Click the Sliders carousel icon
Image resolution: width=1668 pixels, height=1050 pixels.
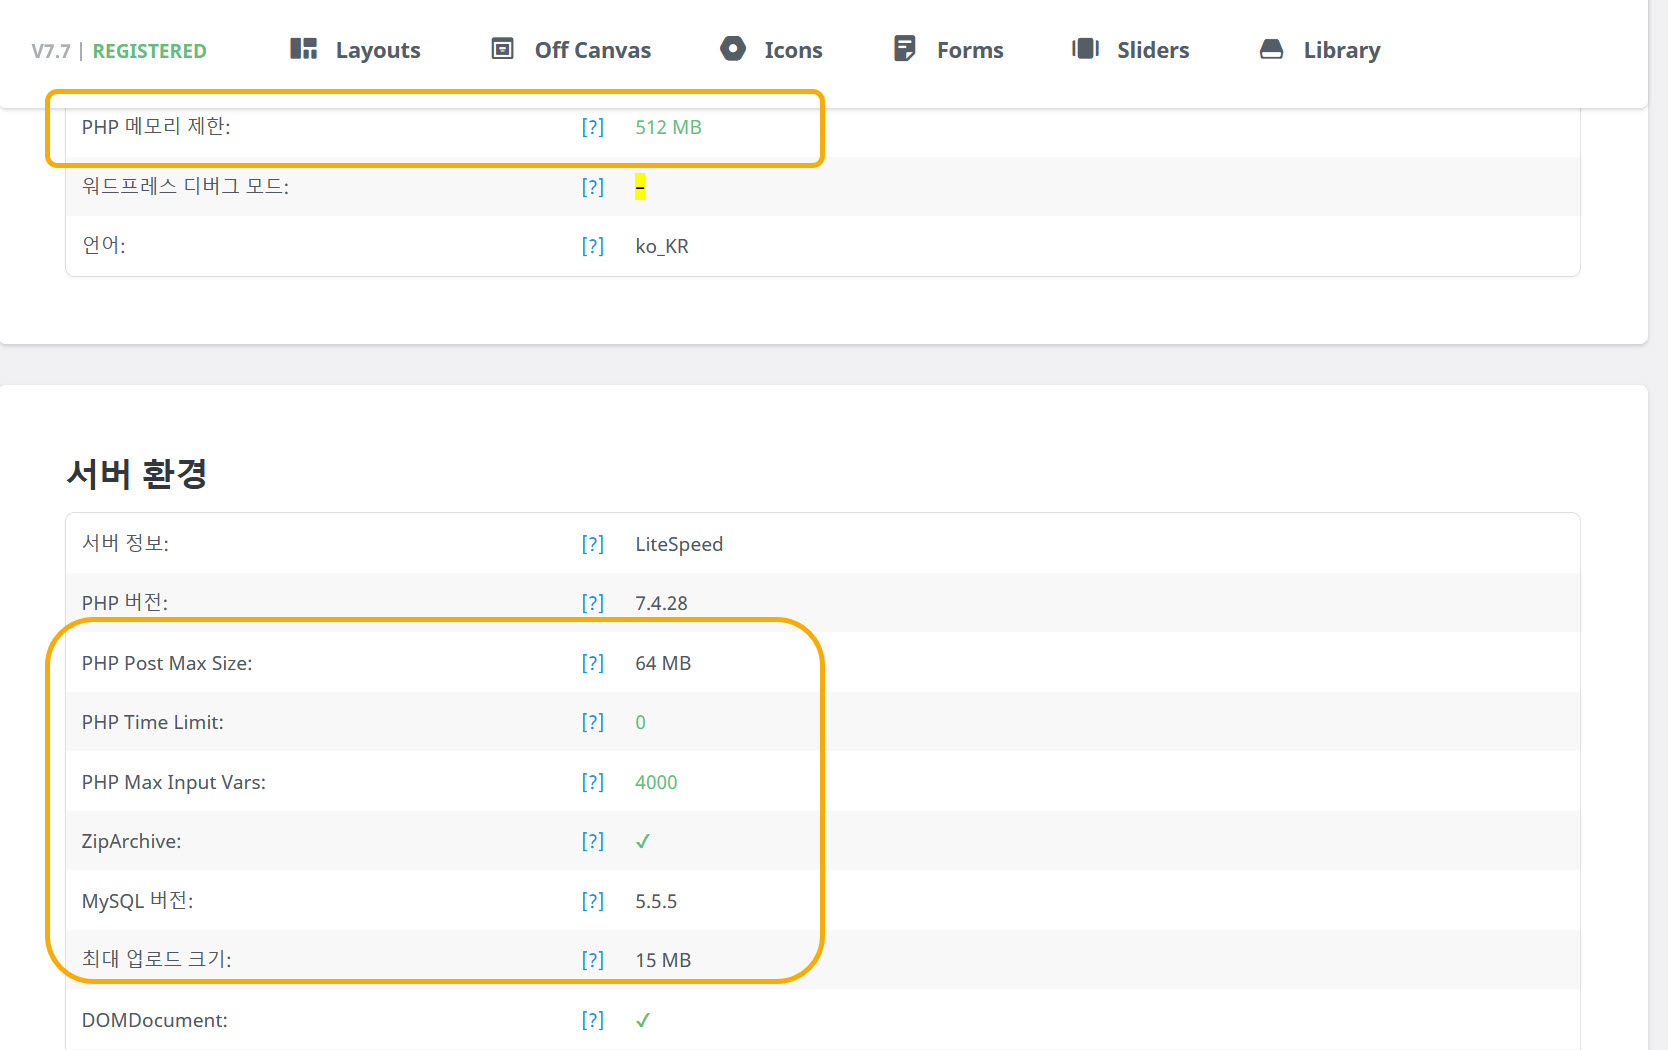click(1085, 48)
